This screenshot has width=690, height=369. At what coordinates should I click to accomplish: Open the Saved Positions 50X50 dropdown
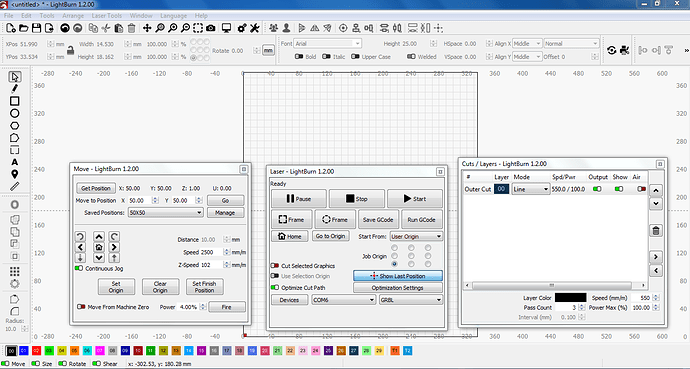(x=165, y=212)
